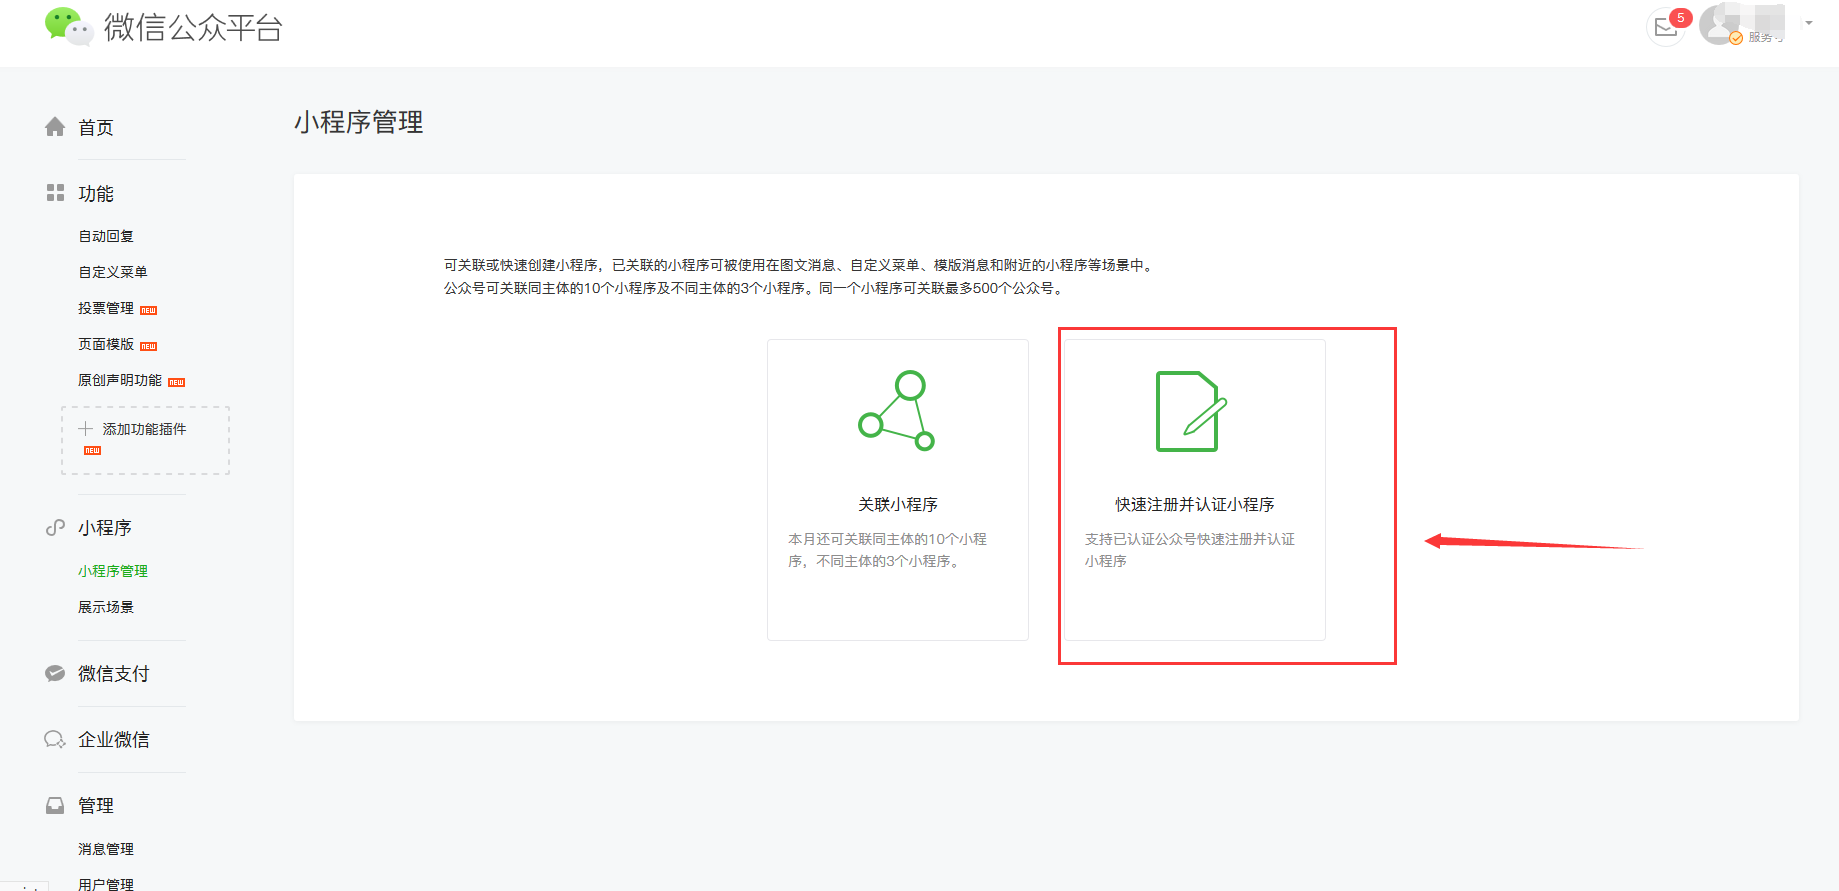Open 自定义菜单 settings
Screen dimensions: 1839x891
pos(113,272)
